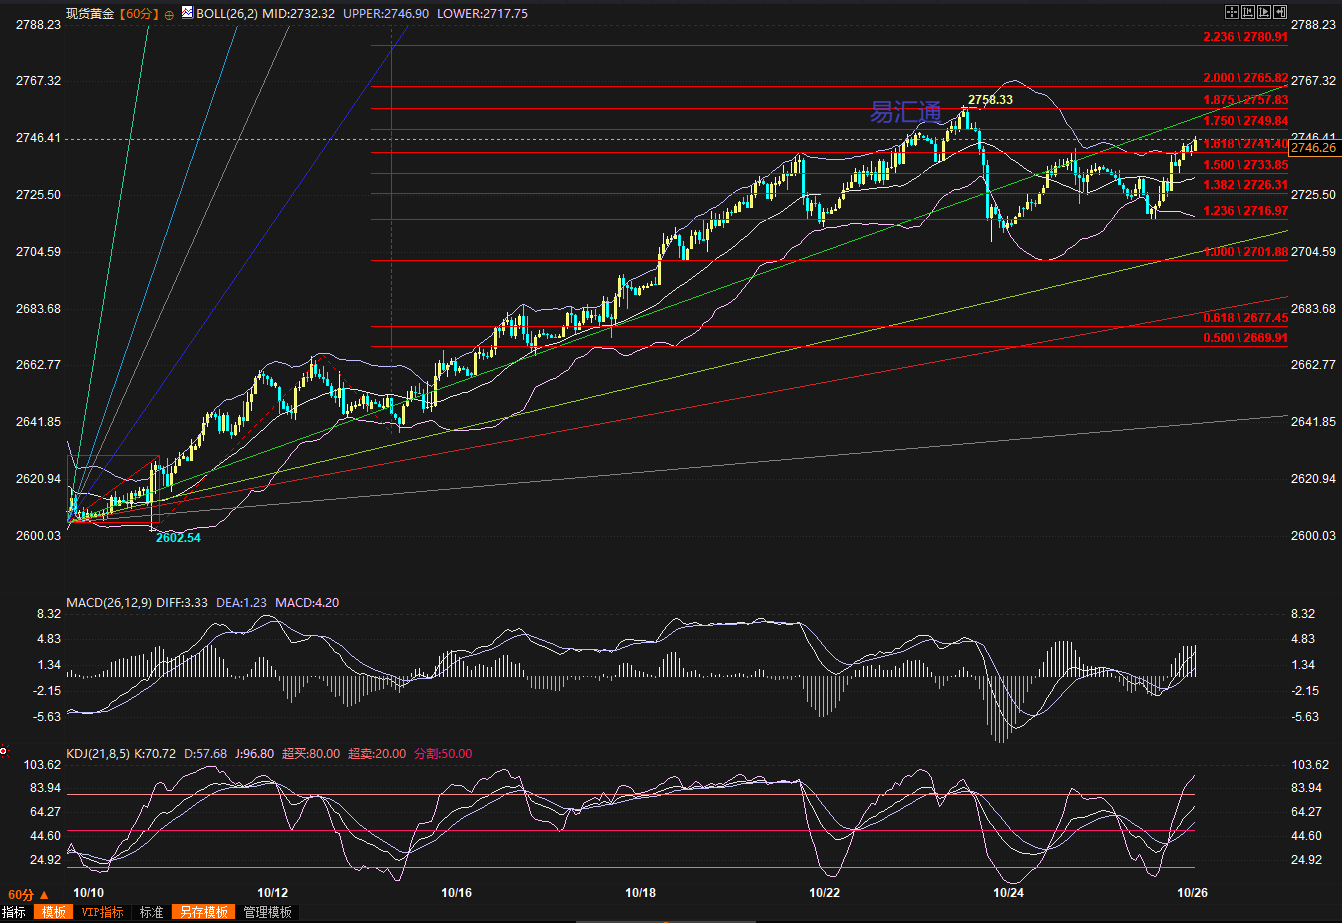Open the 60分 period selector at bottom
The image size is (1342, 923).
click(x=28, y=894)
